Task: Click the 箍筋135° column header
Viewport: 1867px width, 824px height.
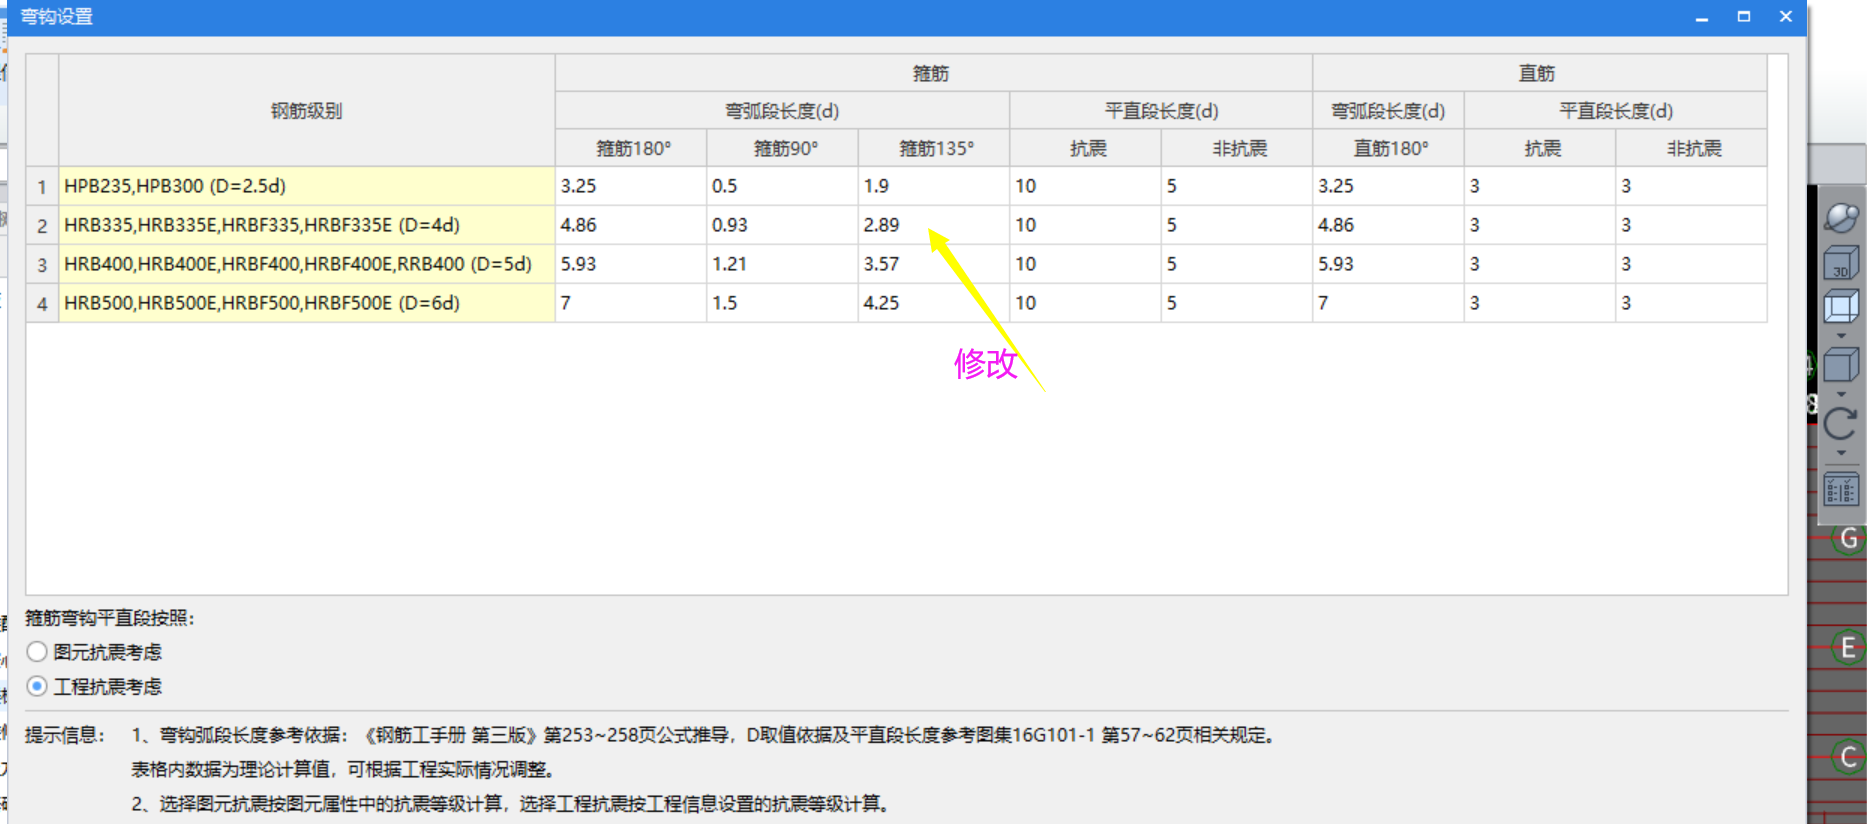Action: pos(934,148)
